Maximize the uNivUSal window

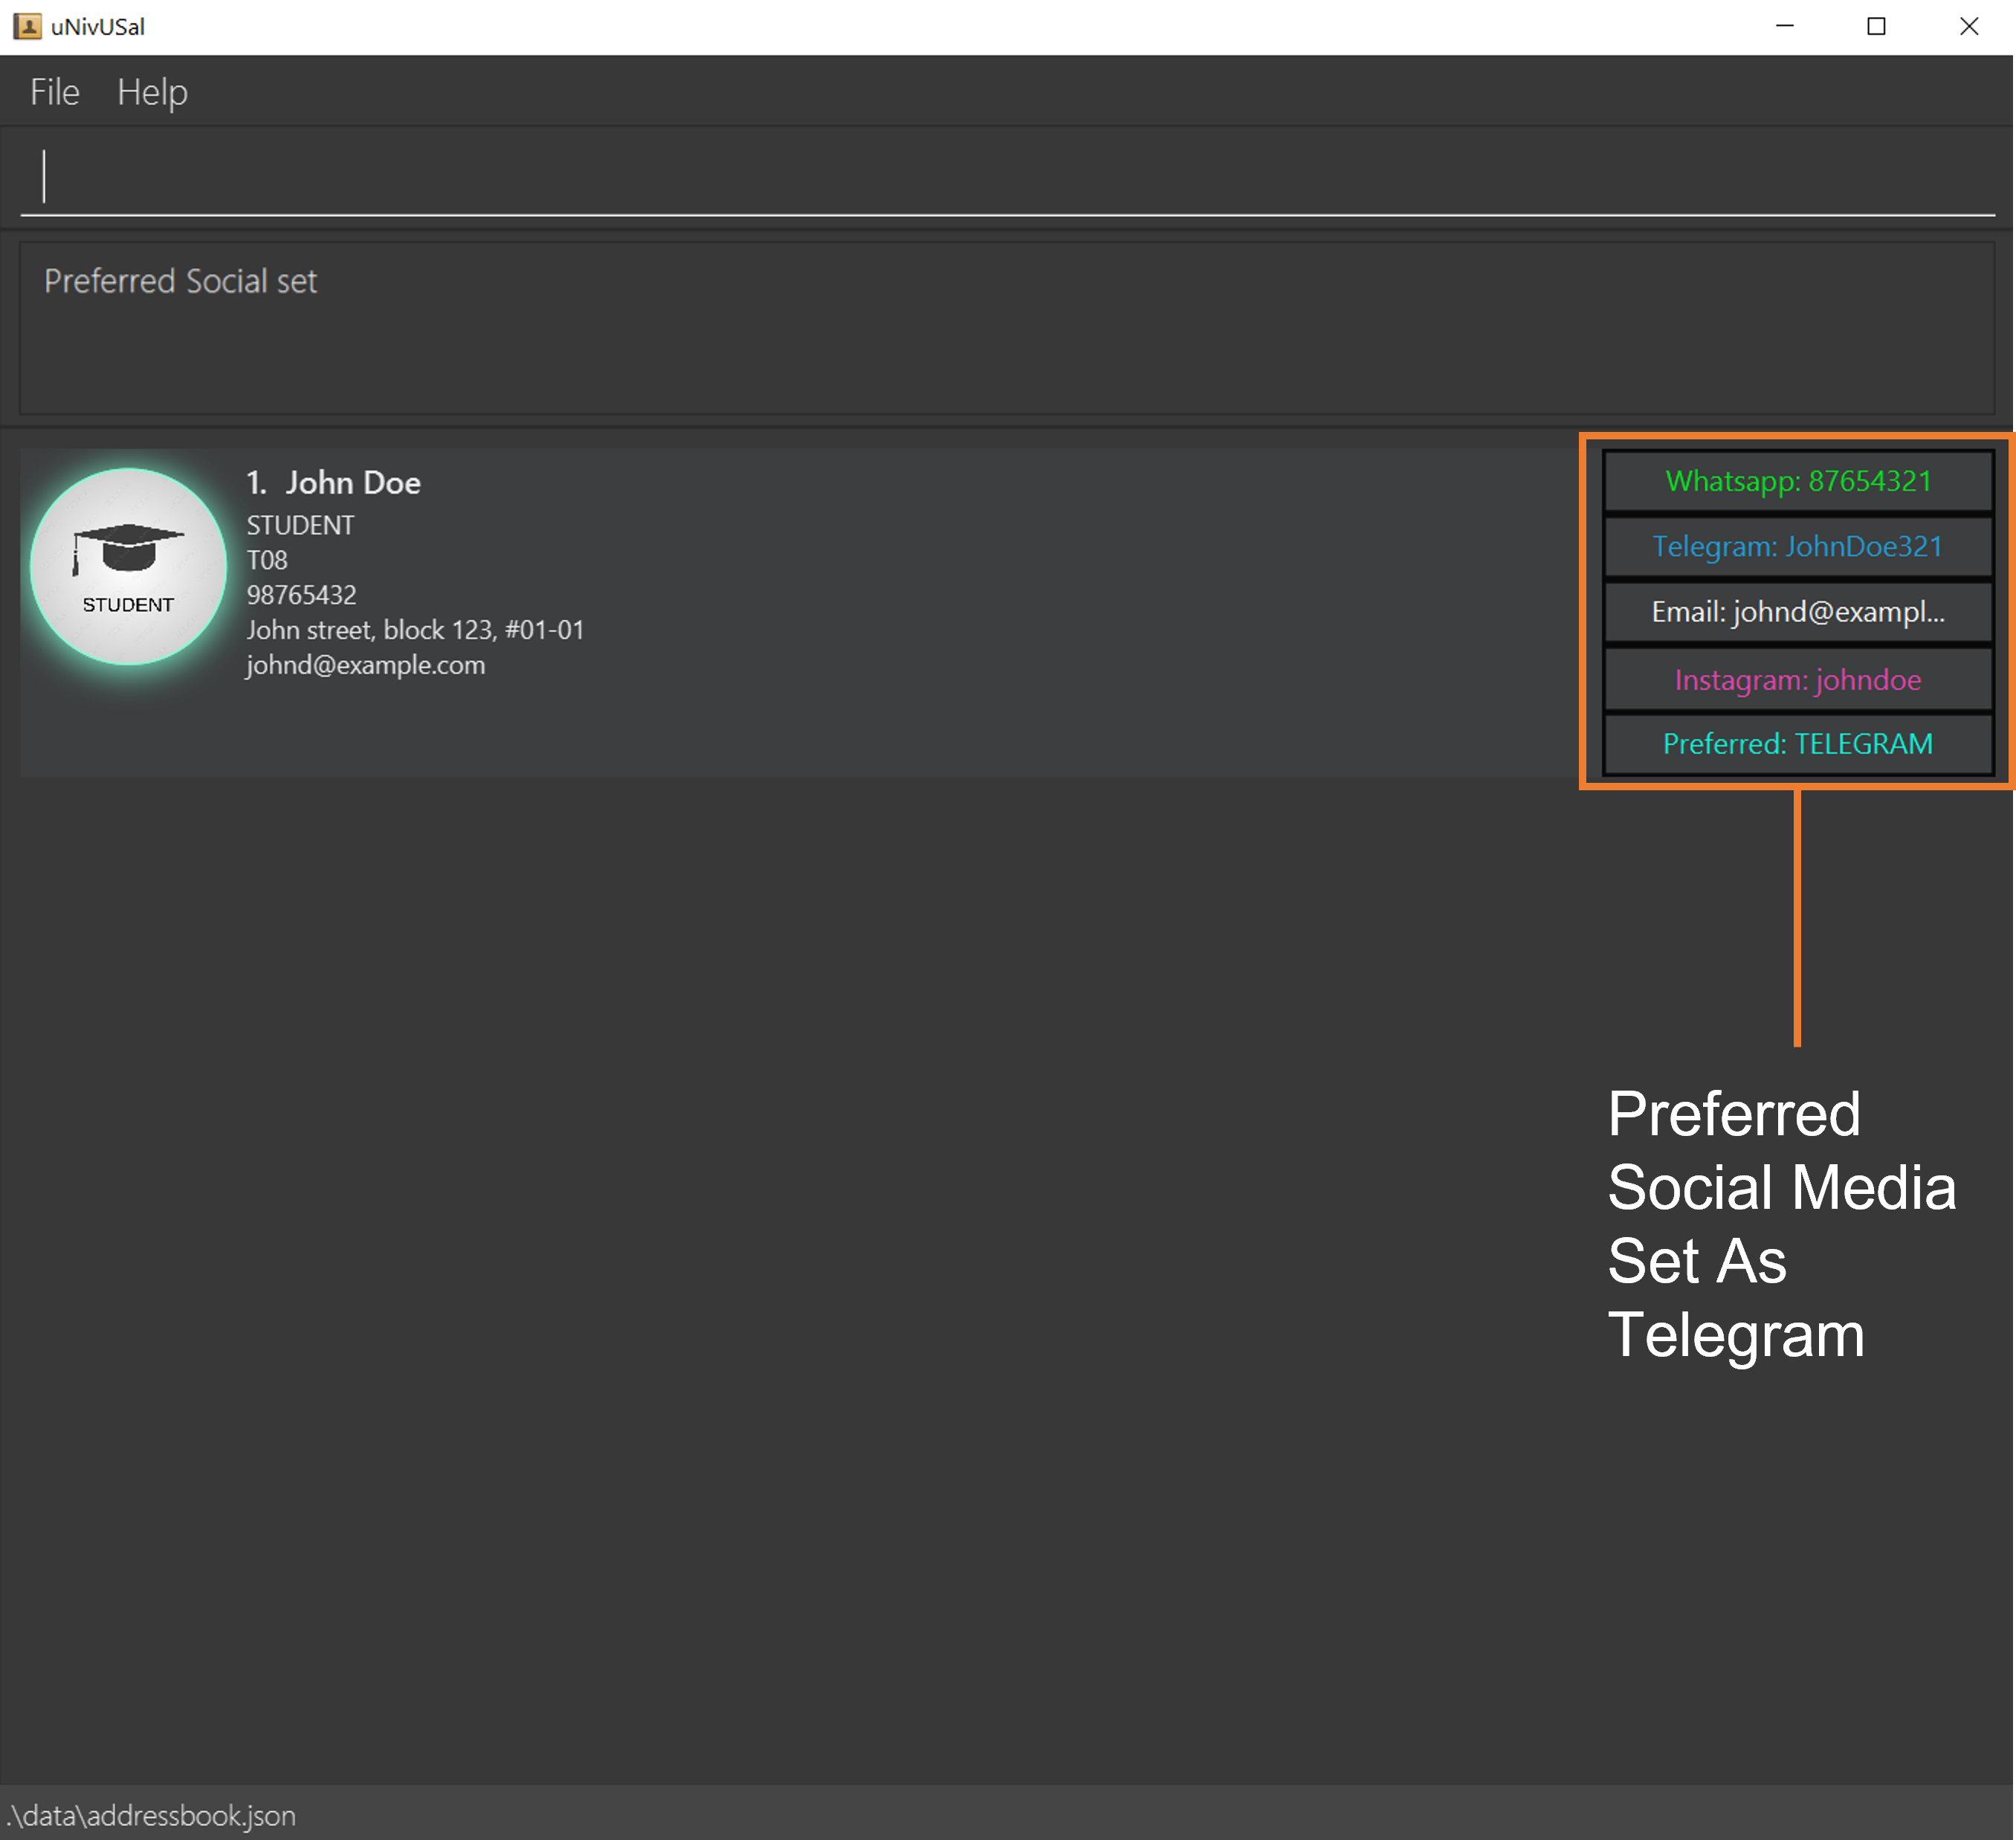tap(1876, 27)
